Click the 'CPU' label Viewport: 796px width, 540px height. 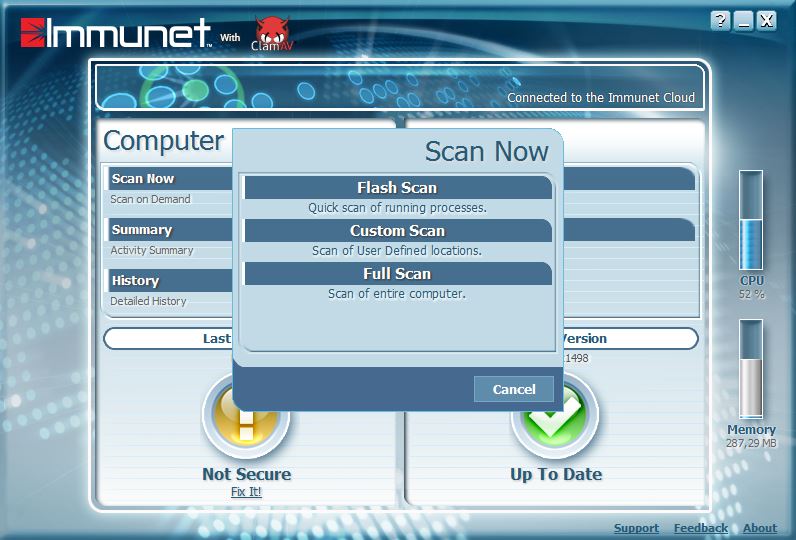click(752, 281)
